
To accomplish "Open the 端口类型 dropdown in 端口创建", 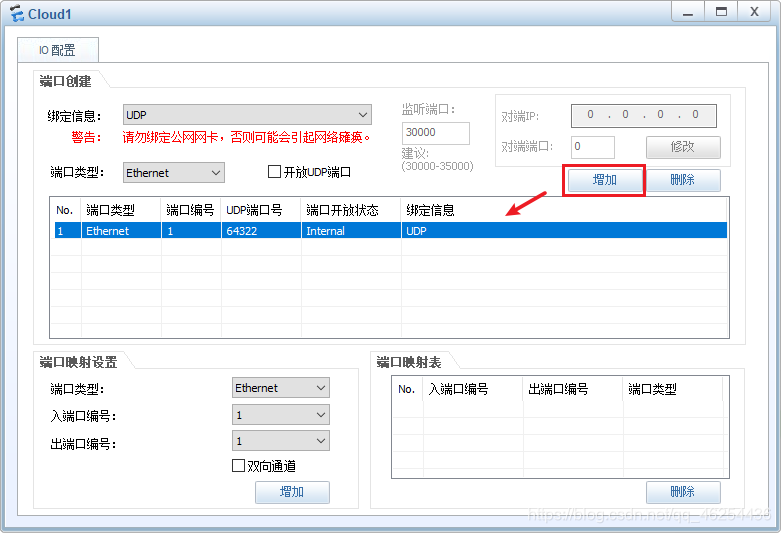I will click(174, 173).
